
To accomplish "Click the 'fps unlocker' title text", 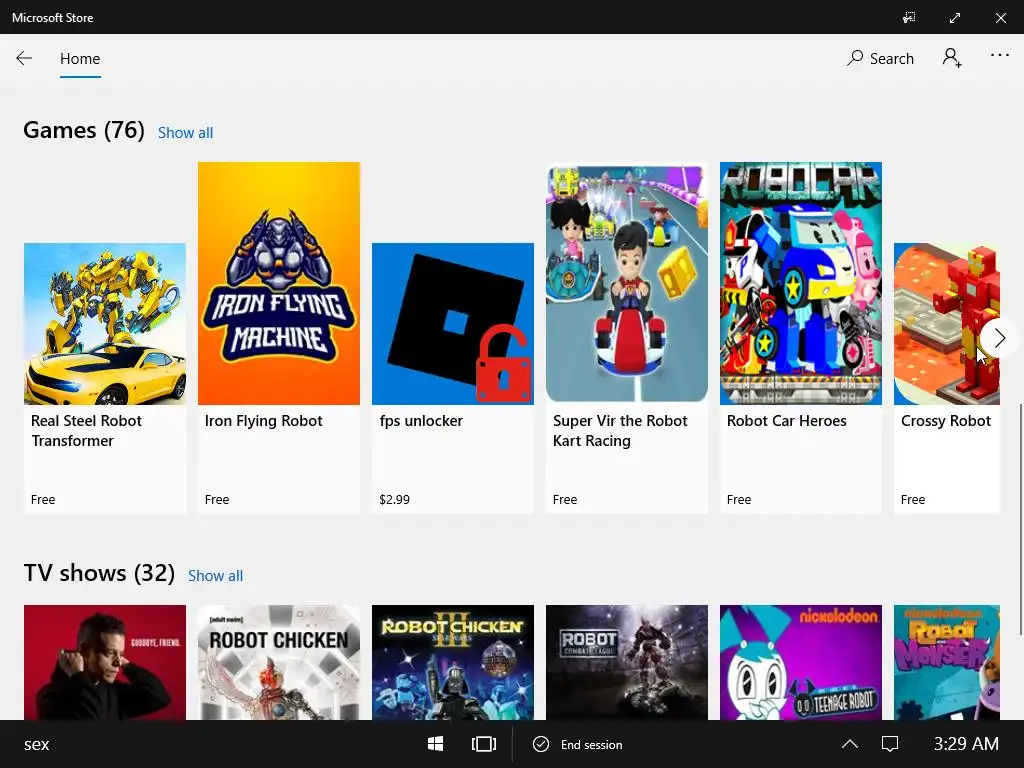I will (421, 421).
